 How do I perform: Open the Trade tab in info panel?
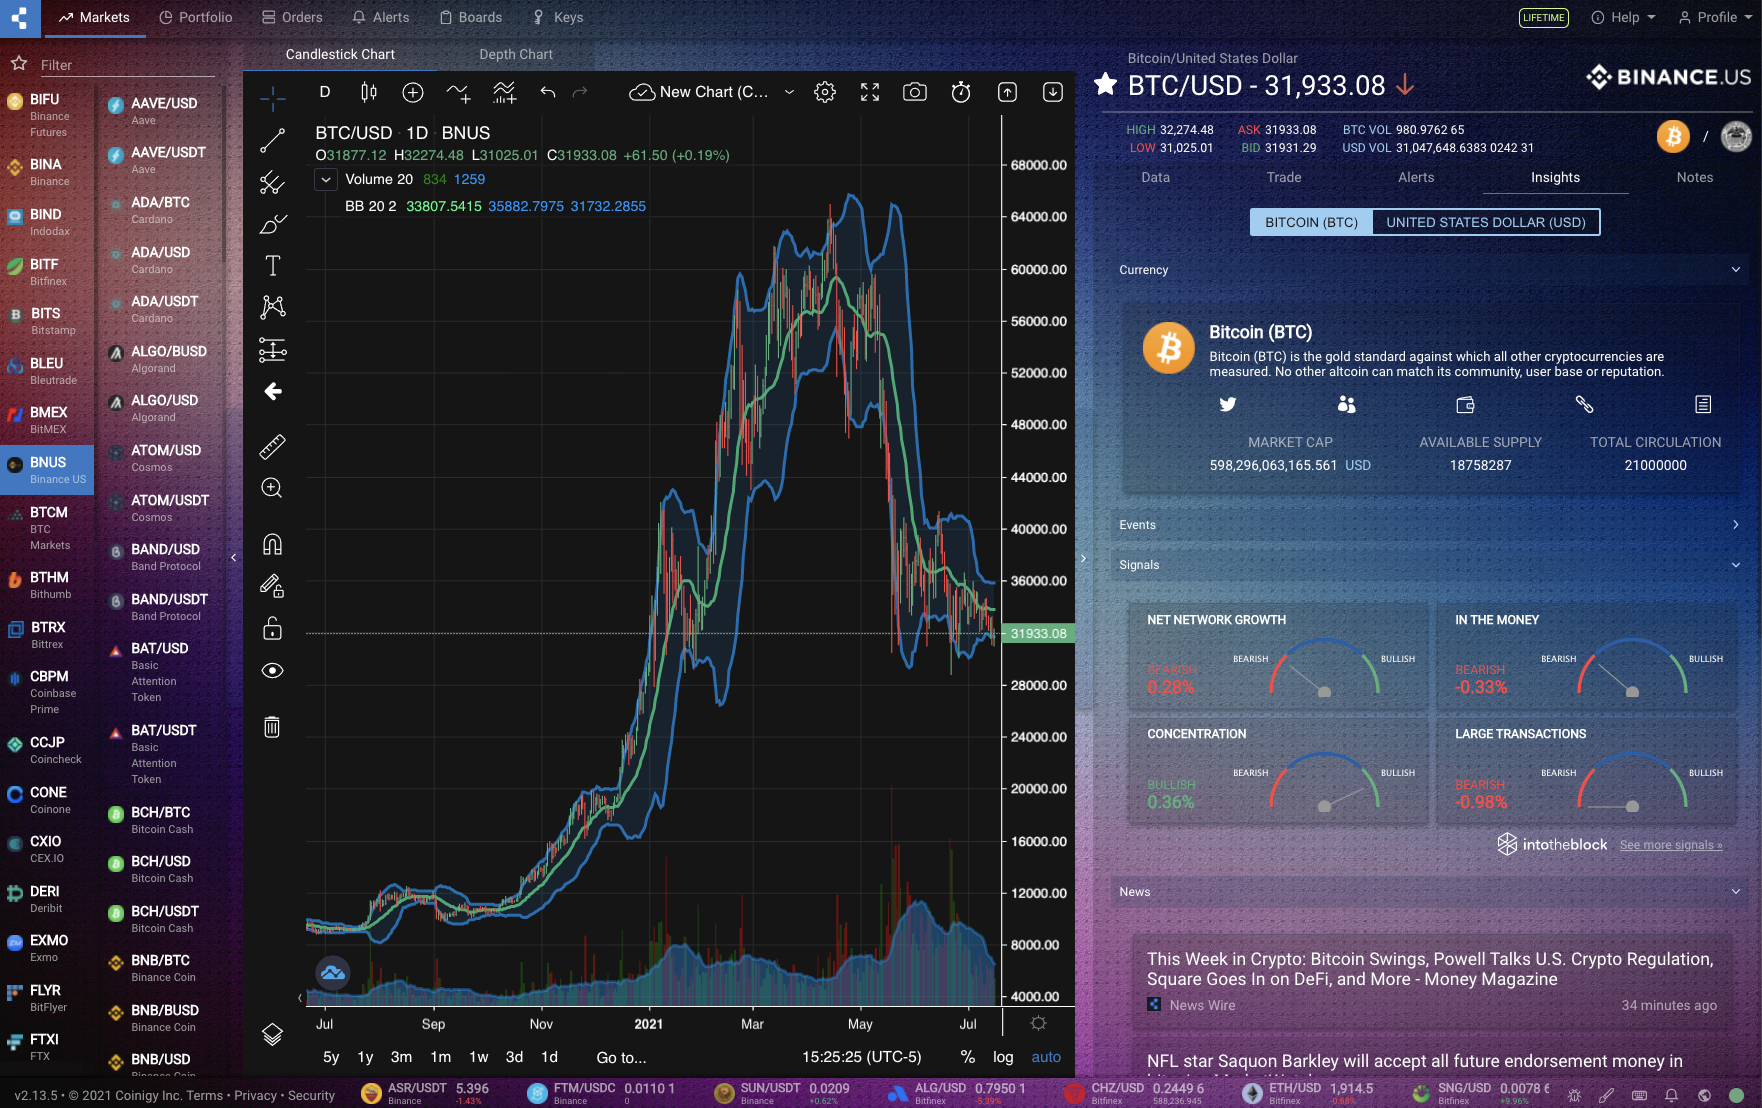tap(1284, 177)
